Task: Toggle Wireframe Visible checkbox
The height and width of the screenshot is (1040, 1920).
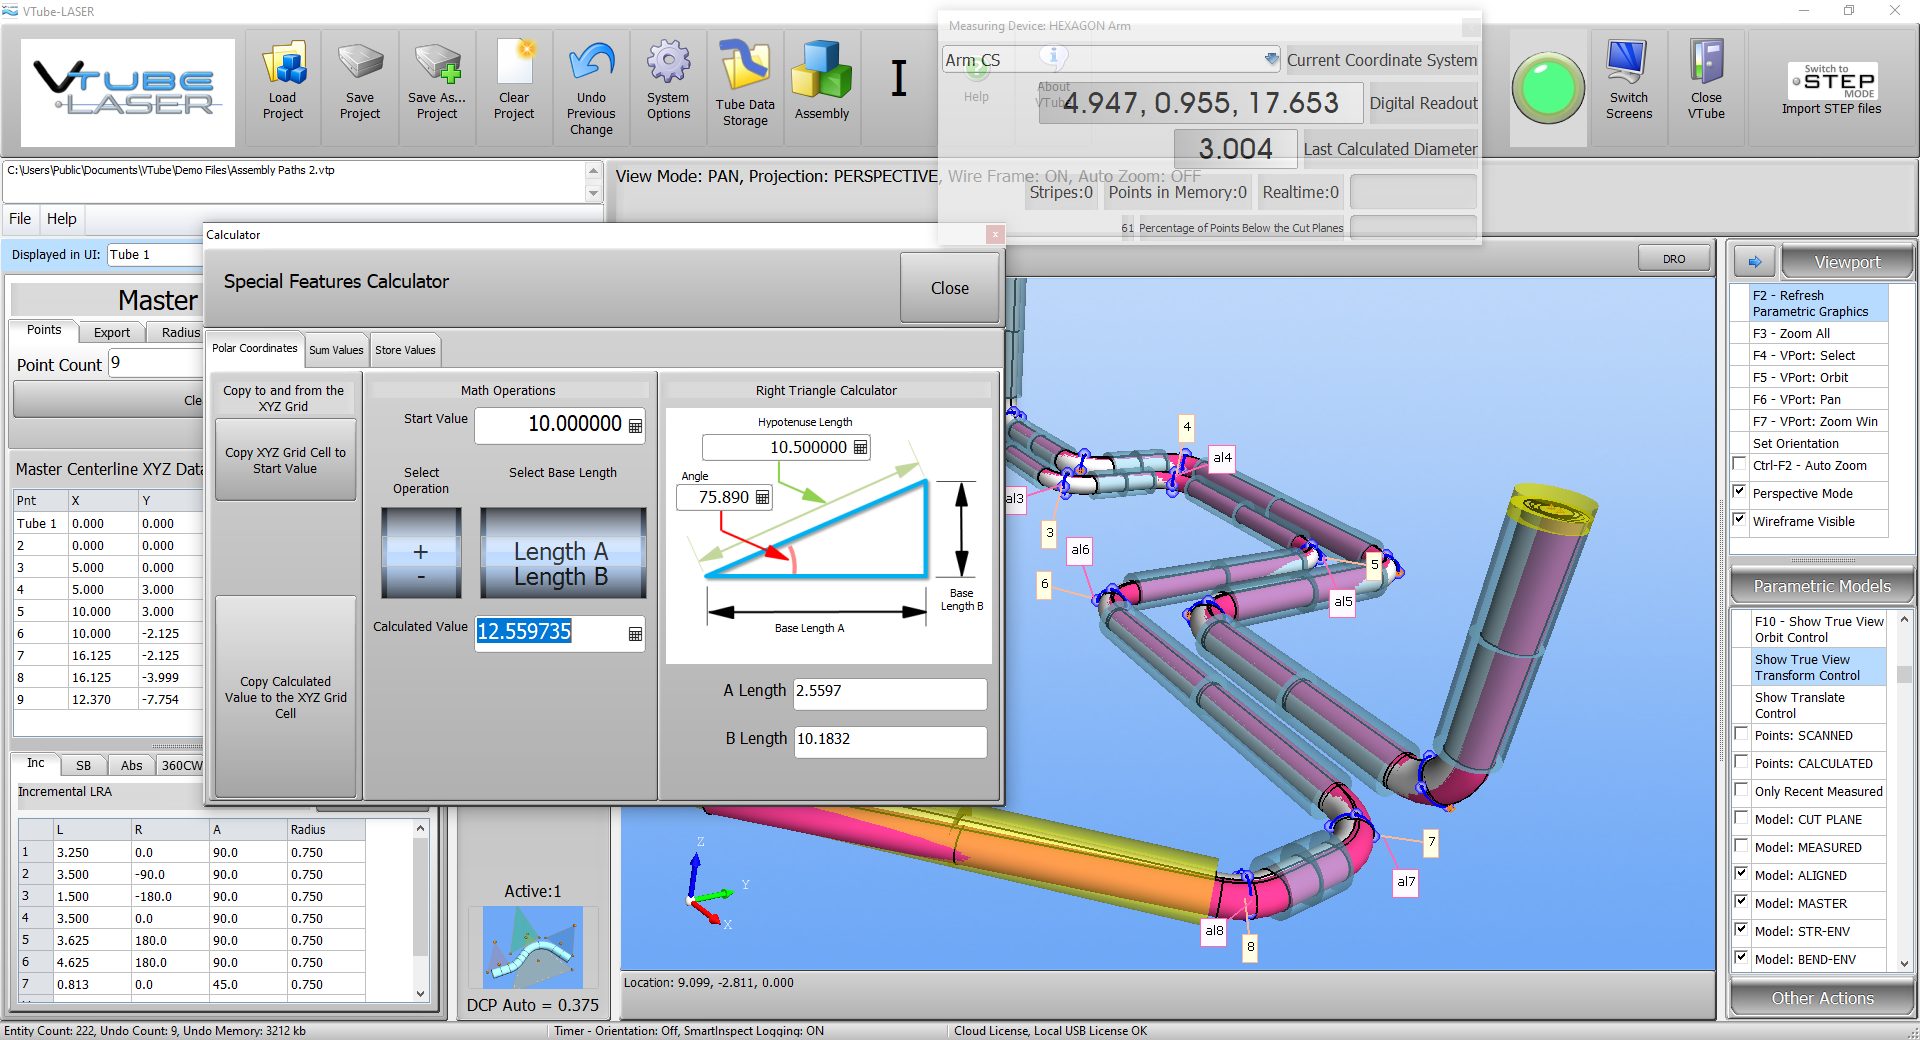Action: click(1740, 520)
